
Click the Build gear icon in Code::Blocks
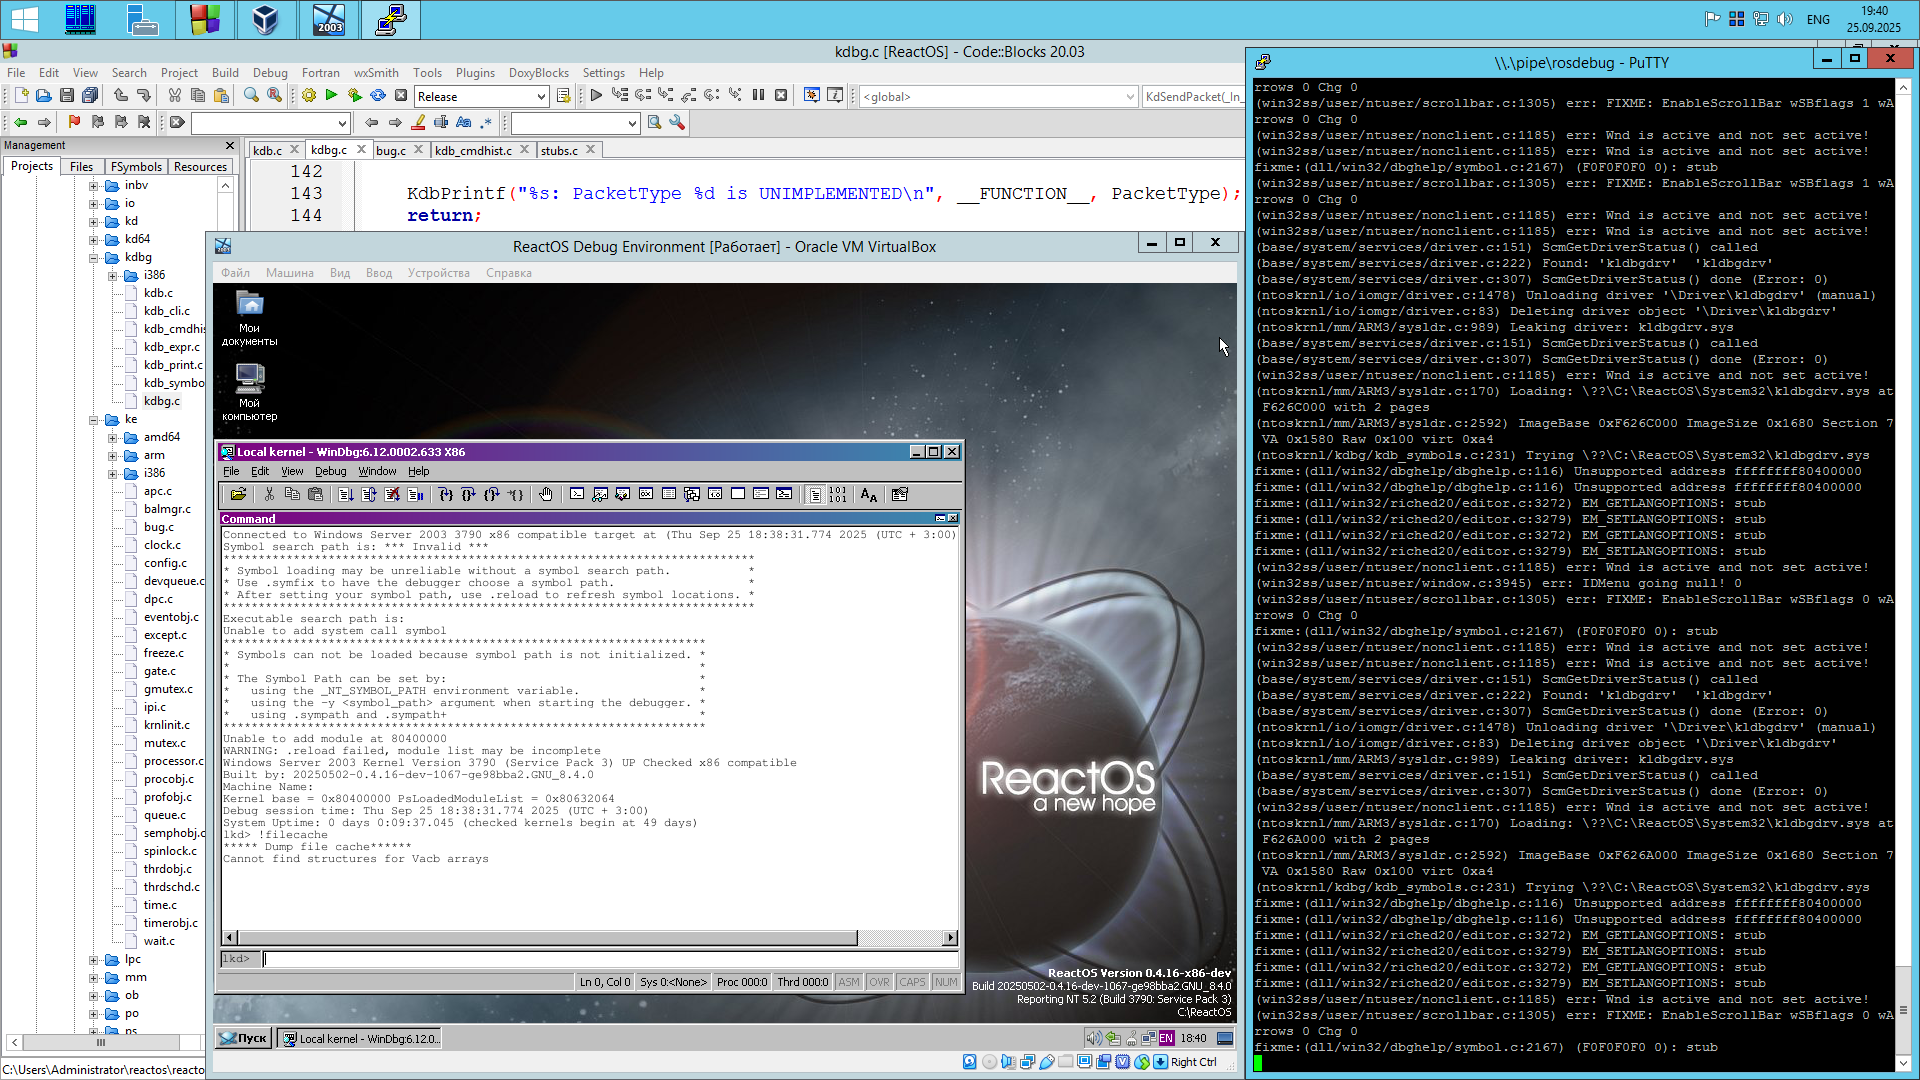coord(309,96)
